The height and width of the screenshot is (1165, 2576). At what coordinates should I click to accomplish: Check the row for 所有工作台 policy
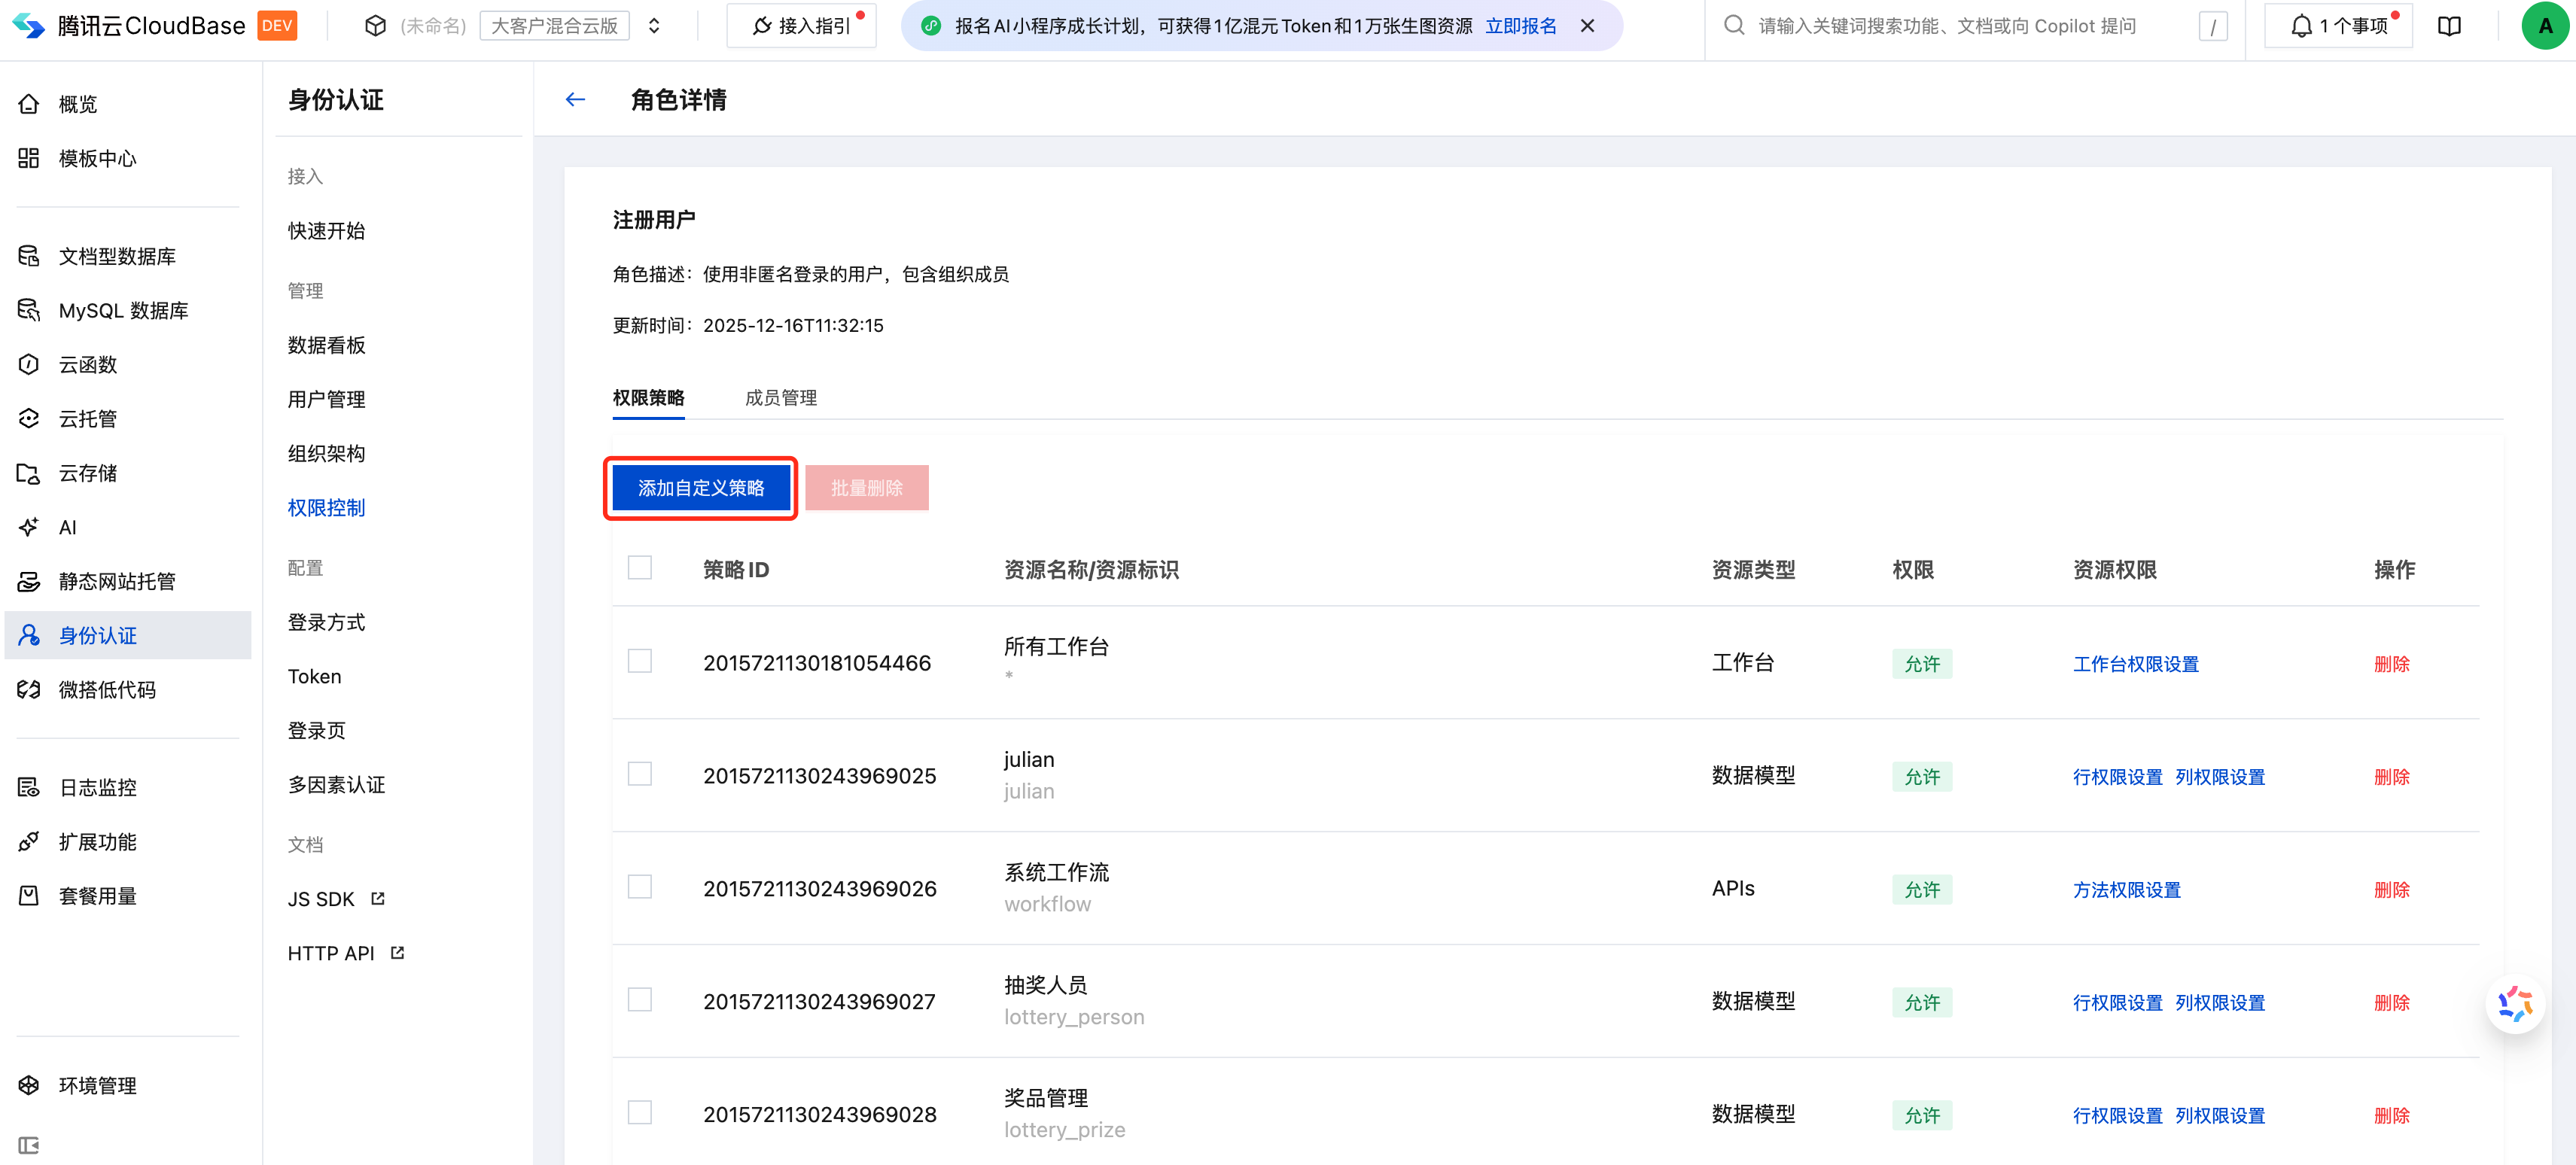pyautogui.click(x=640, y=662)
